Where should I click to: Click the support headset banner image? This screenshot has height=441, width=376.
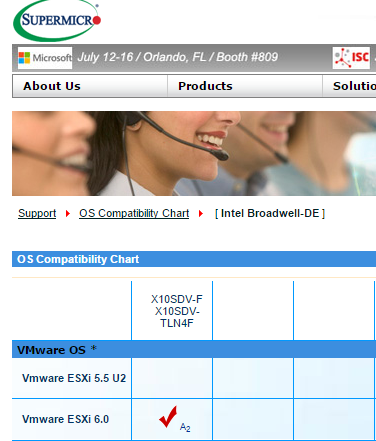194,153
